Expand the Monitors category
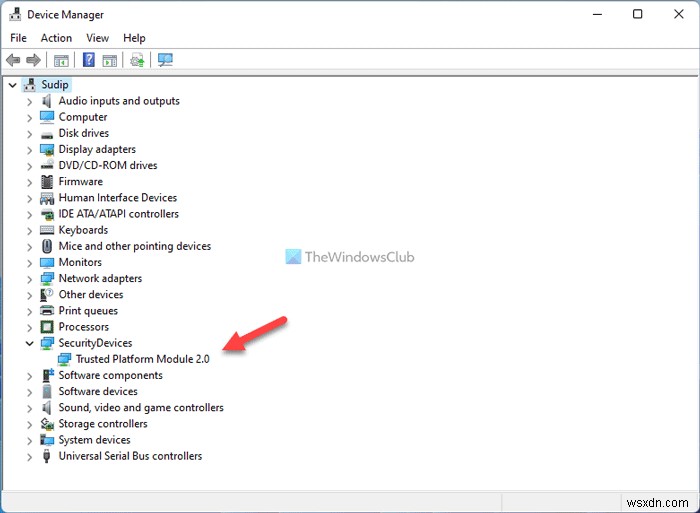The image size is (700, 513). 29,263
